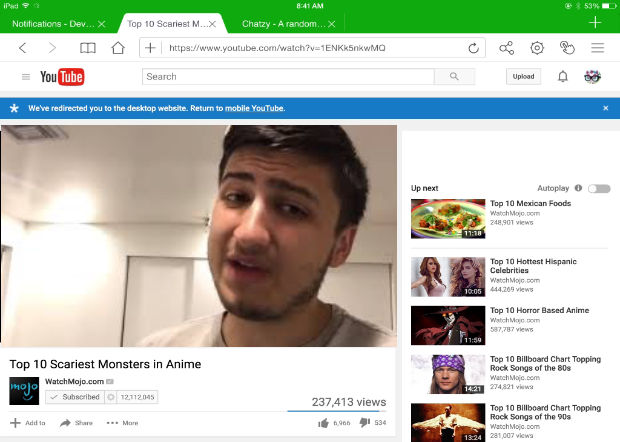Image resolution: width=620 pixels, height=442 pixels.
Task: Expand the More actions menu
Action: click(123, 423)
